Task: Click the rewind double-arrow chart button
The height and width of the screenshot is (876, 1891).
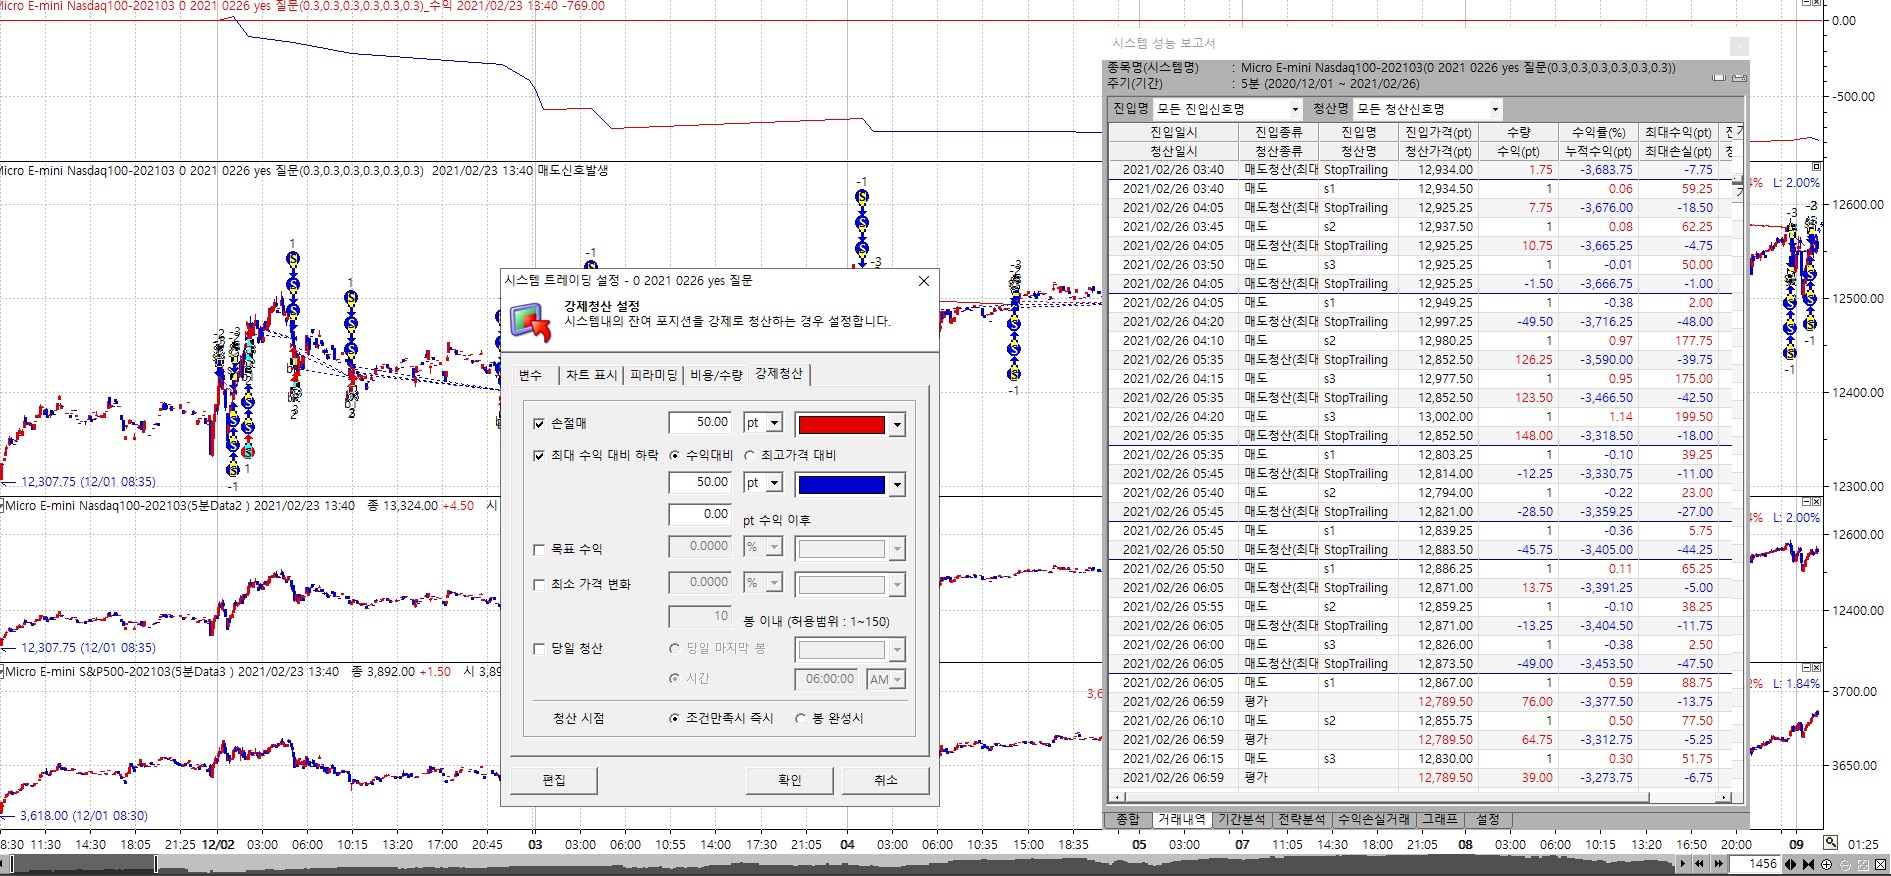Action: [1698, 864]
